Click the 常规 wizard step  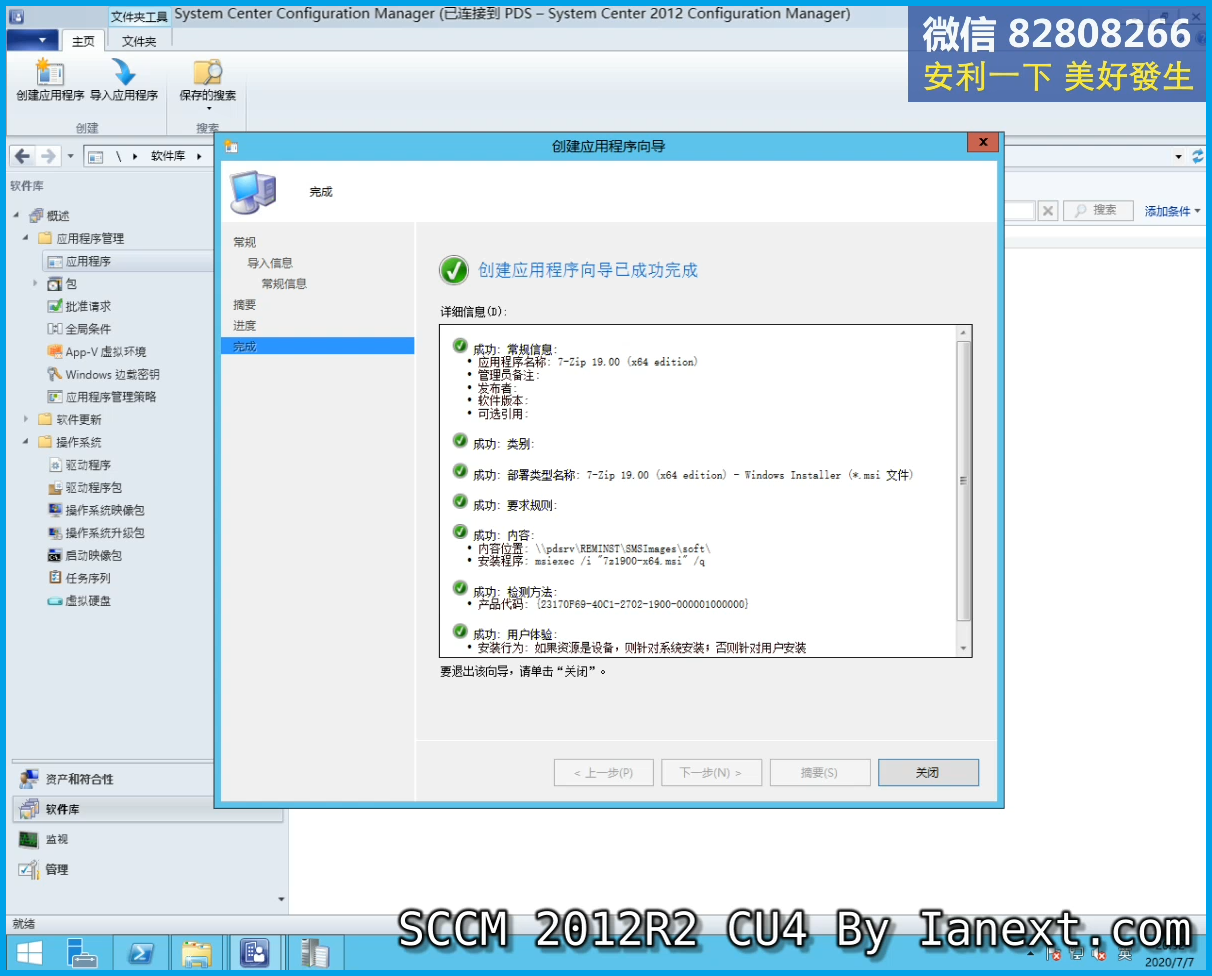pos(244,242)
